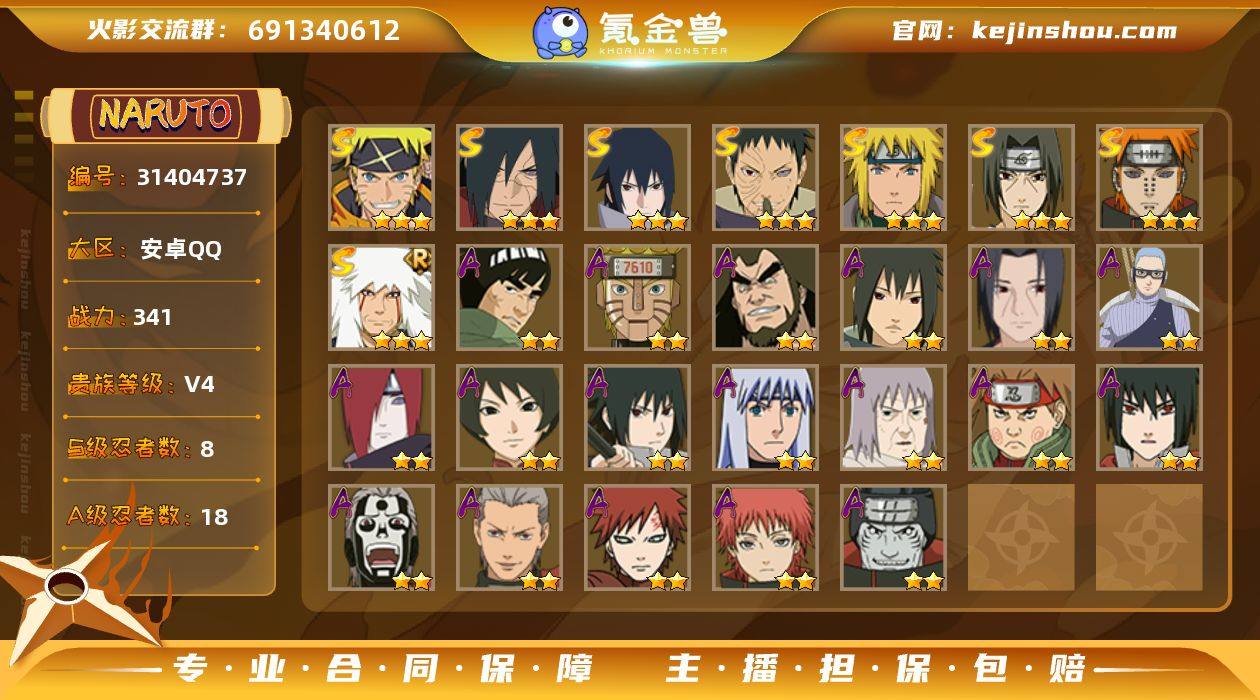Viewport: 1260px width, 700px height.
Task: Click the large shuriken emblem in the corner
Action: pos(75,588)
